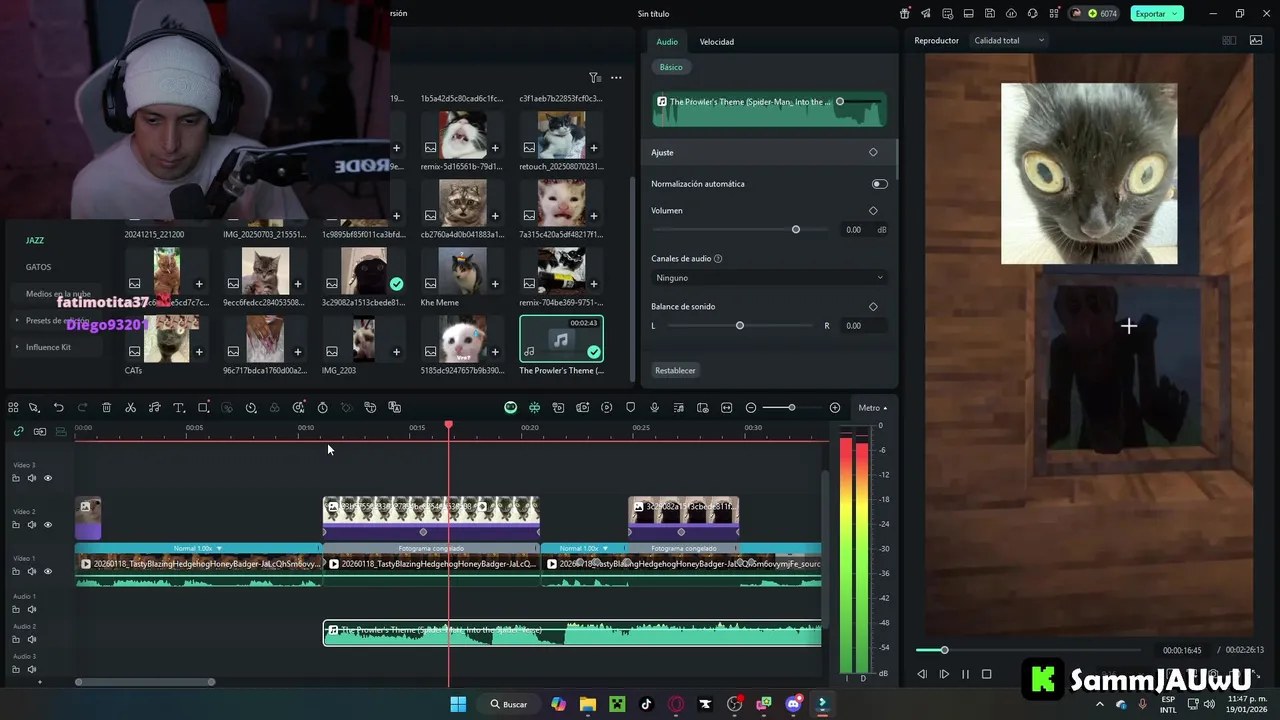1280x720 pixels.
Task: Open the Metro audio meter dropdown
Action: (872, 408)
